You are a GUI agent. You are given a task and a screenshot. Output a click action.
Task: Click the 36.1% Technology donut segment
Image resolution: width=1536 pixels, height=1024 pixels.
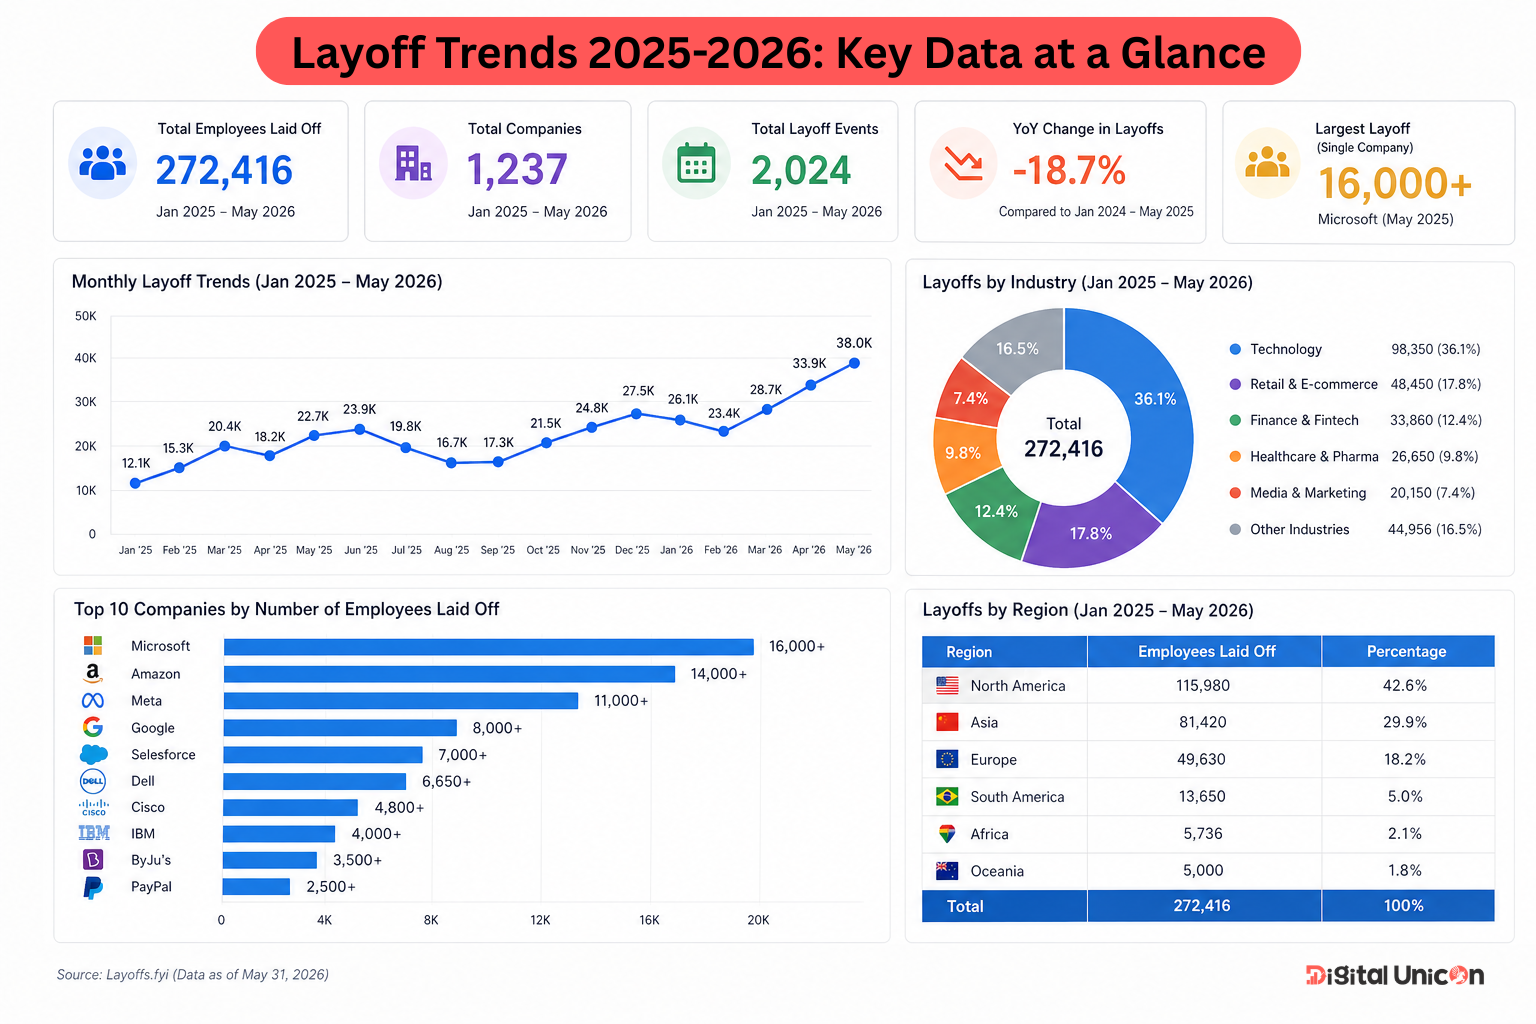click(1155, 399)
